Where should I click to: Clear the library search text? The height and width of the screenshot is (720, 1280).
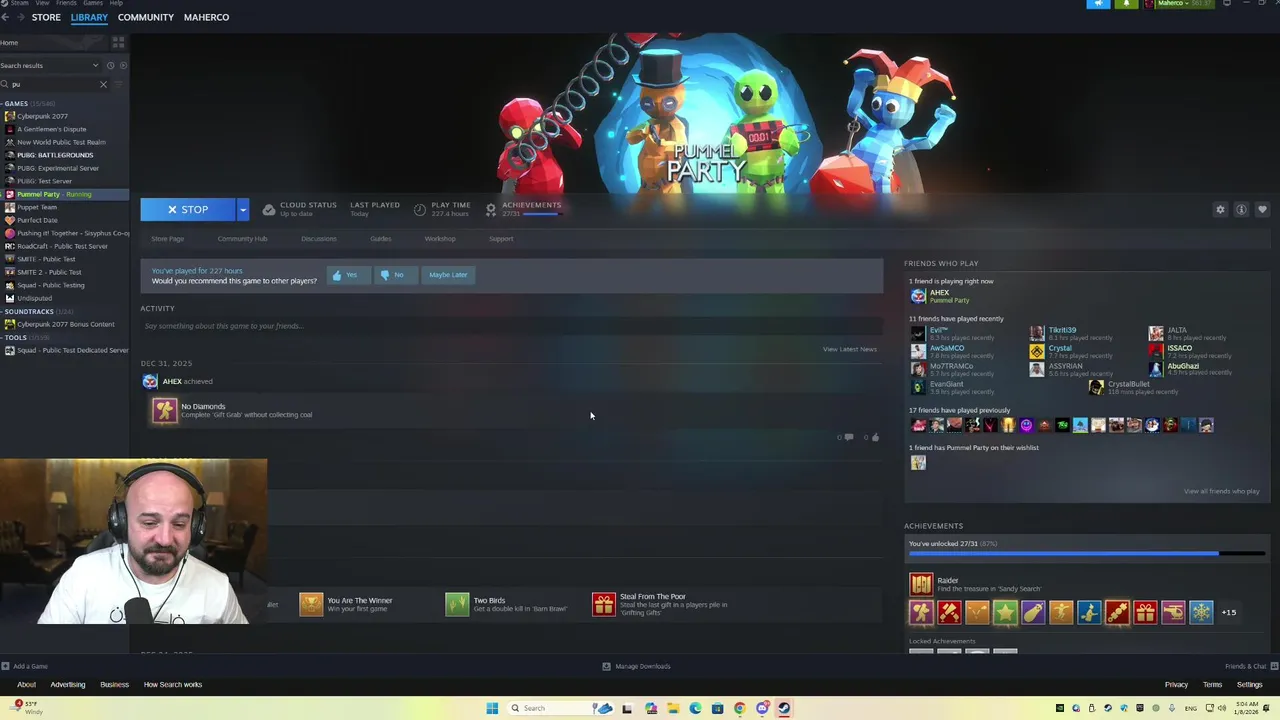click(103, 84)
